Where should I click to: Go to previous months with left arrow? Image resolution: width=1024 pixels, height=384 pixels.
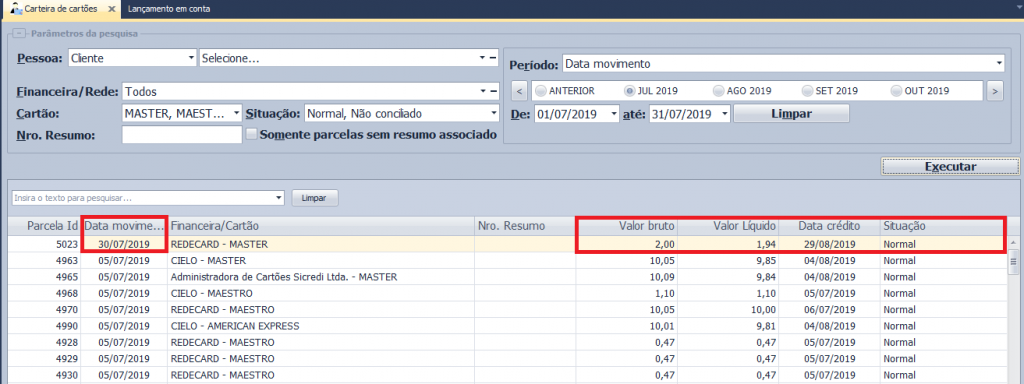519,91
